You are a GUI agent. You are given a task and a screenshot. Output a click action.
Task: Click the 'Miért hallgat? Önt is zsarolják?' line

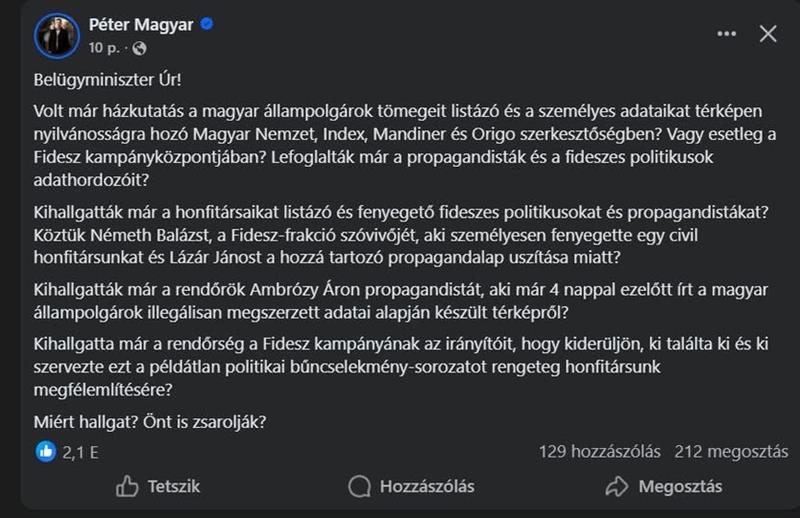[x=150, y=419]
